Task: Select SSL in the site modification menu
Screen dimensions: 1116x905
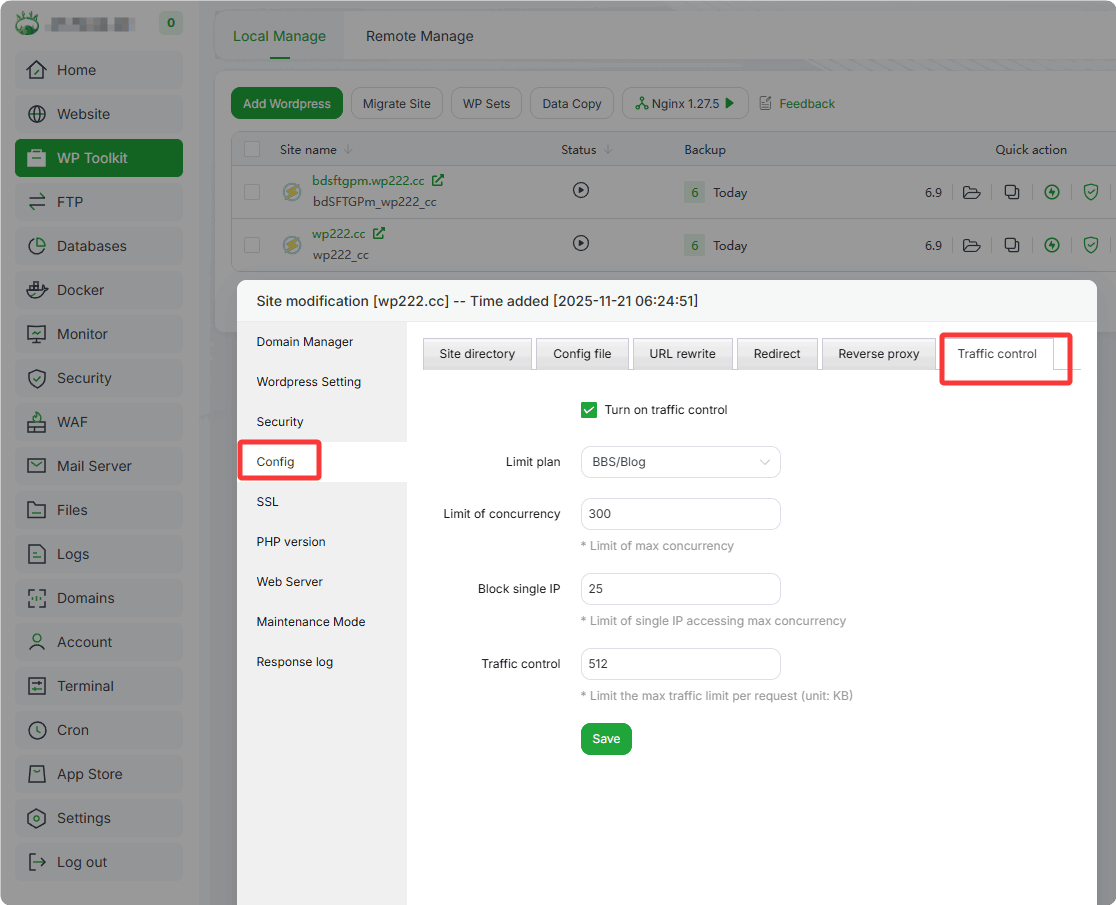Action: point(268,502)
